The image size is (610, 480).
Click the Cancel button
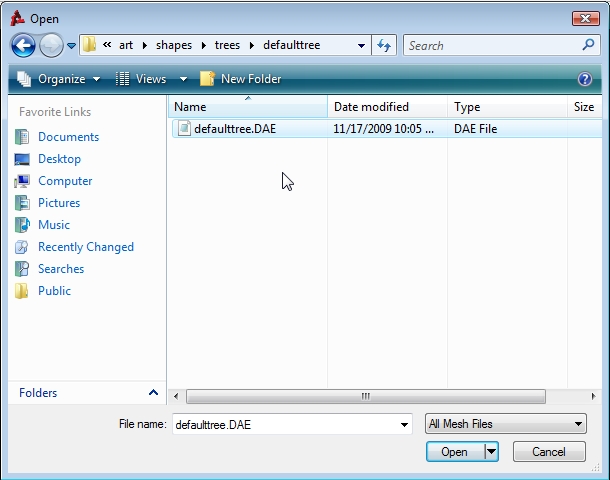pos(549,452)
